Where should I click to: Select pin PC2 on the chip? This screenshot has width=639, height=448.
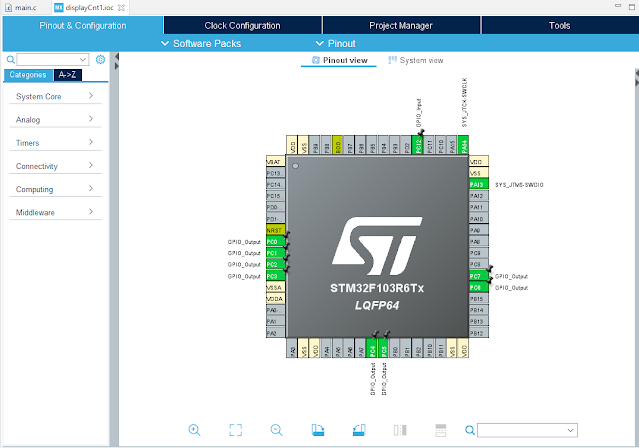click(275, 265)
